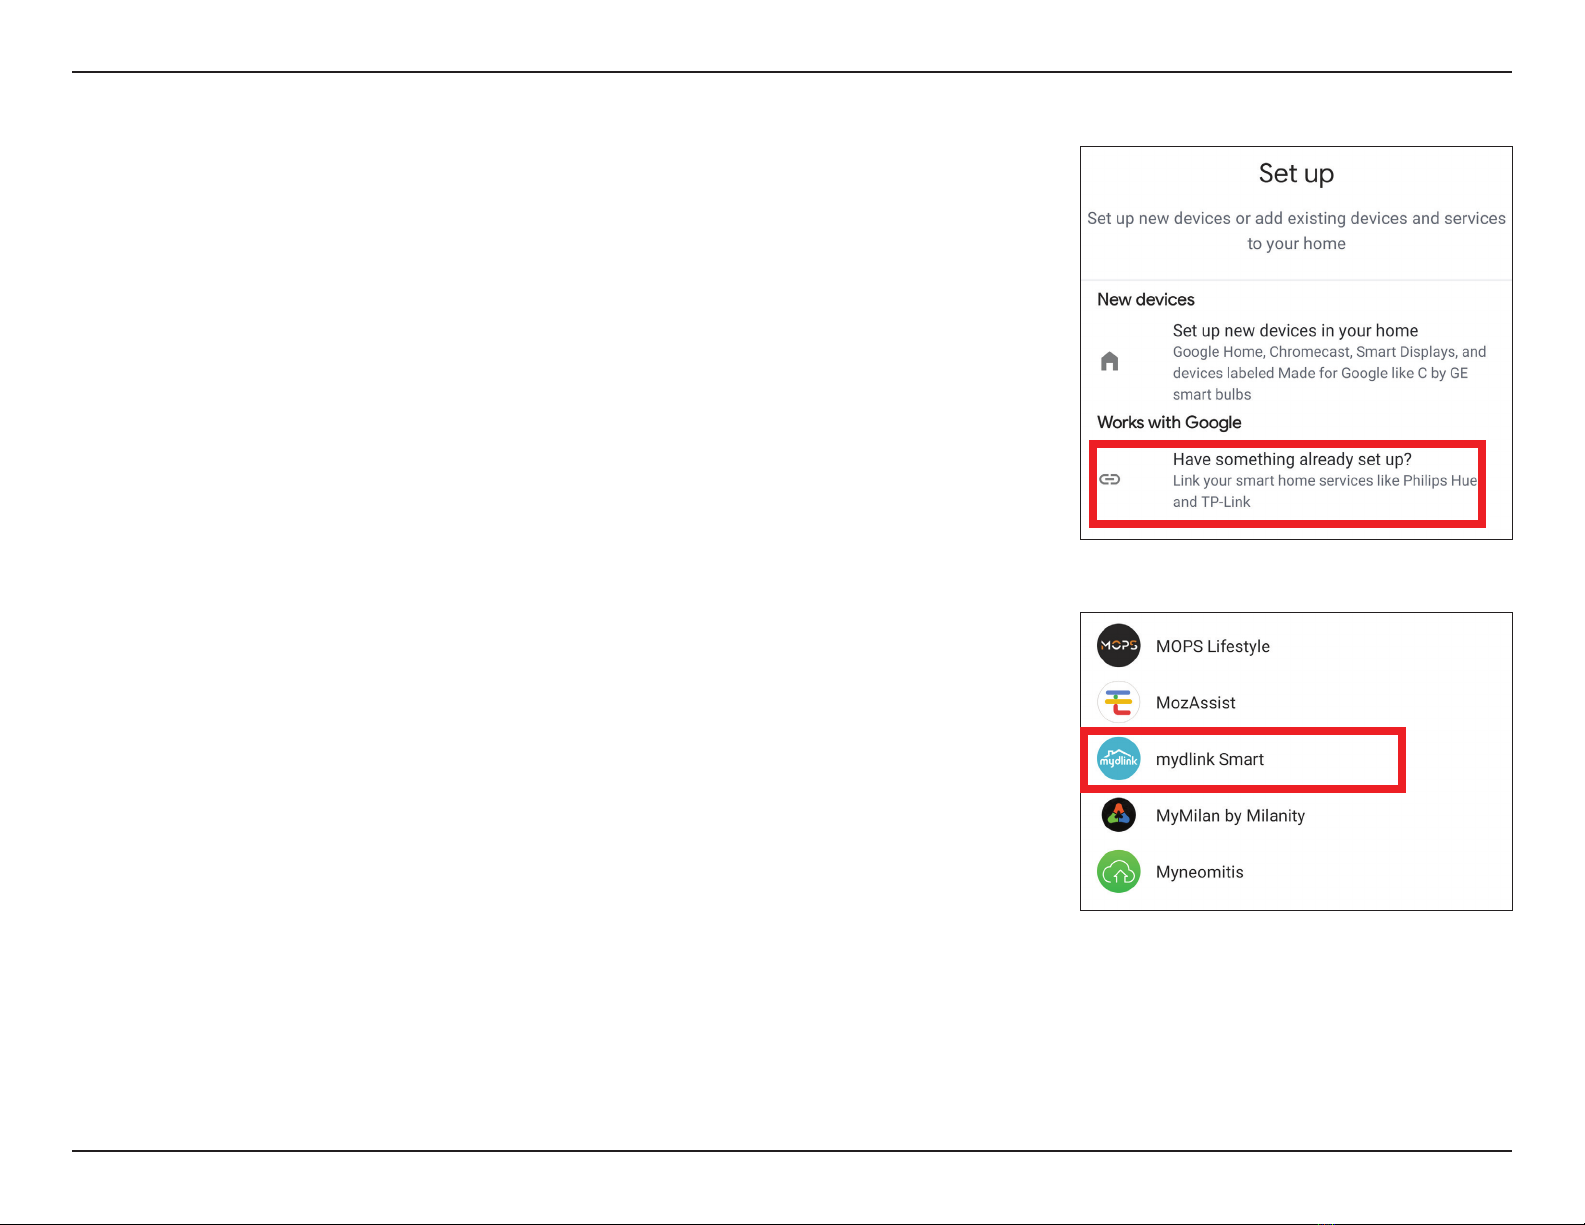Click the 'New devices' section heading
Viewport: 1585px width, 1225px height.
(1146, 300)
